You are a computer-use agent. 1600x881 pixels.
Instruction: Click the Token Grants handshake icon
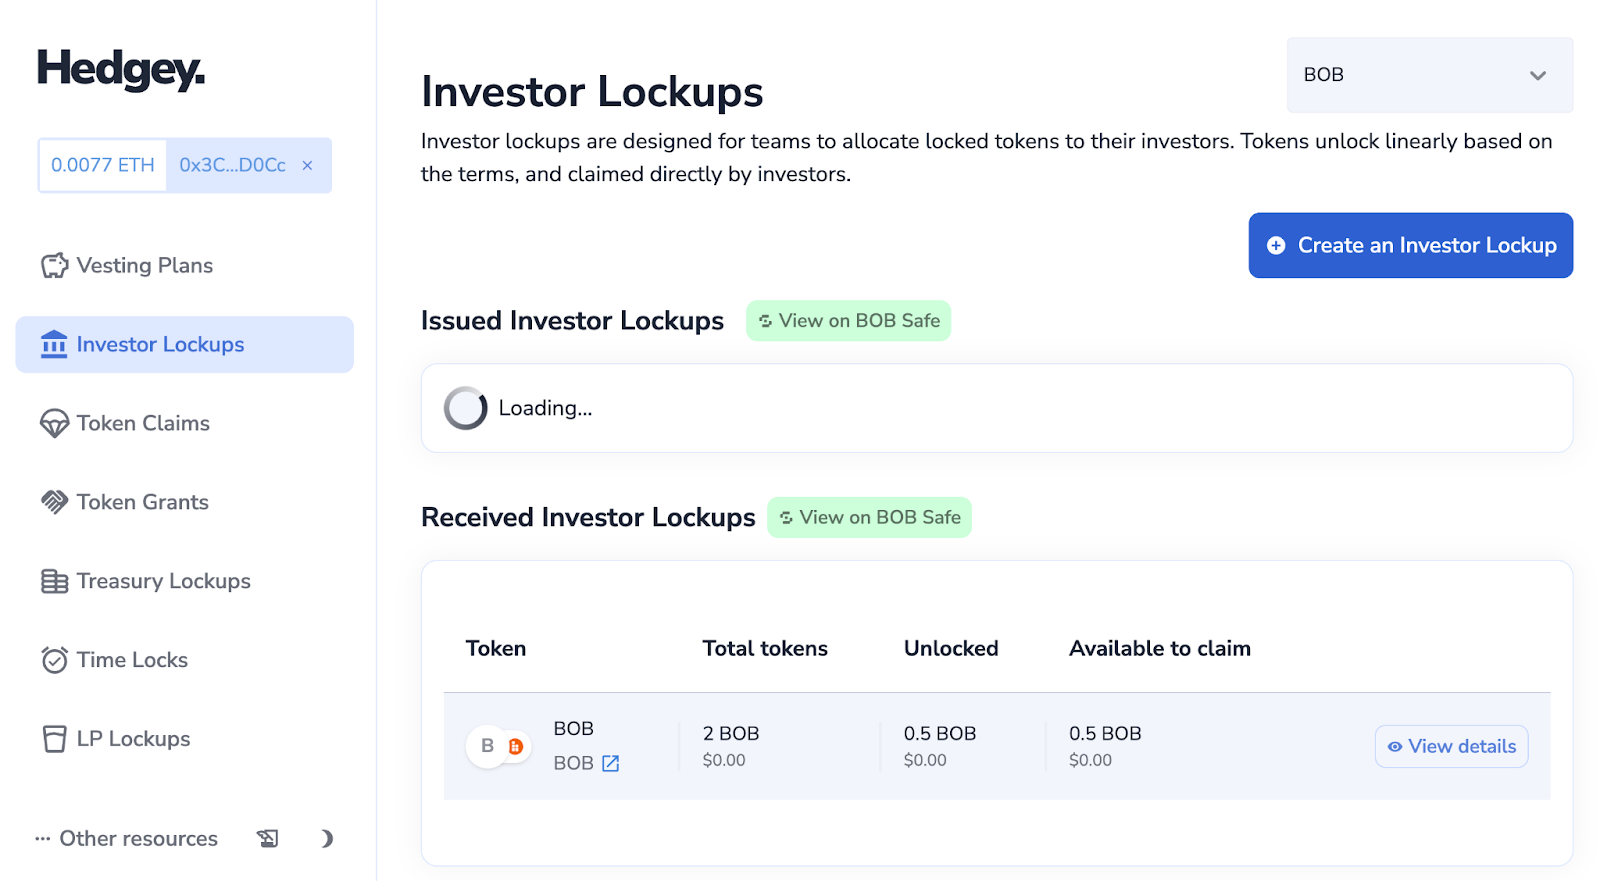pyautogui.click(x=54, y=502)
